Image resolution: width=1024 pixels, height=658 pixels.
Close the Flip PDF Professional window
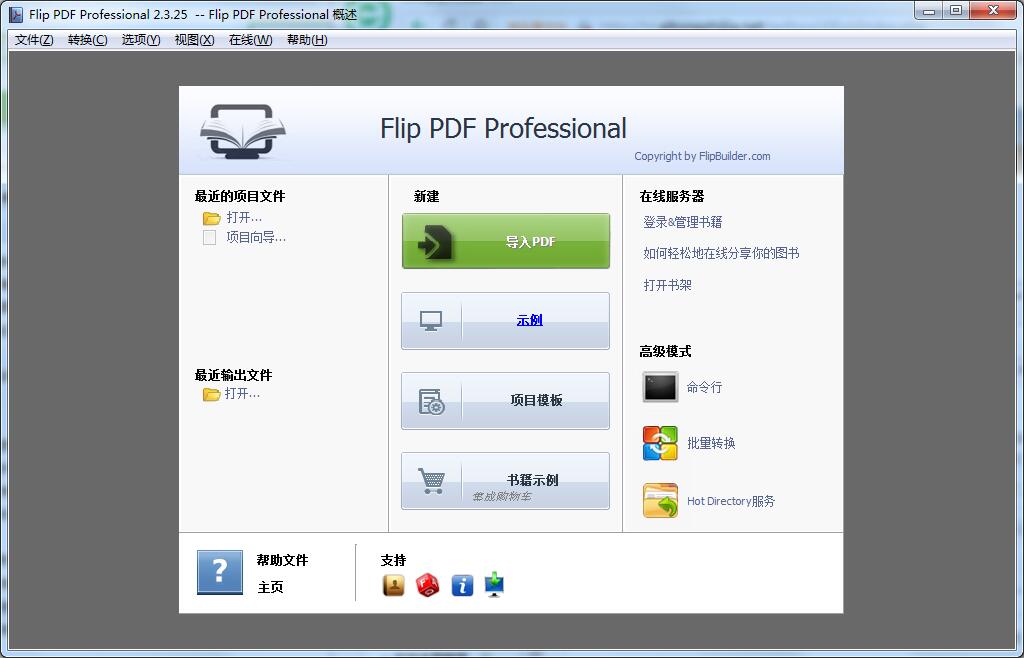click(994, 11)
